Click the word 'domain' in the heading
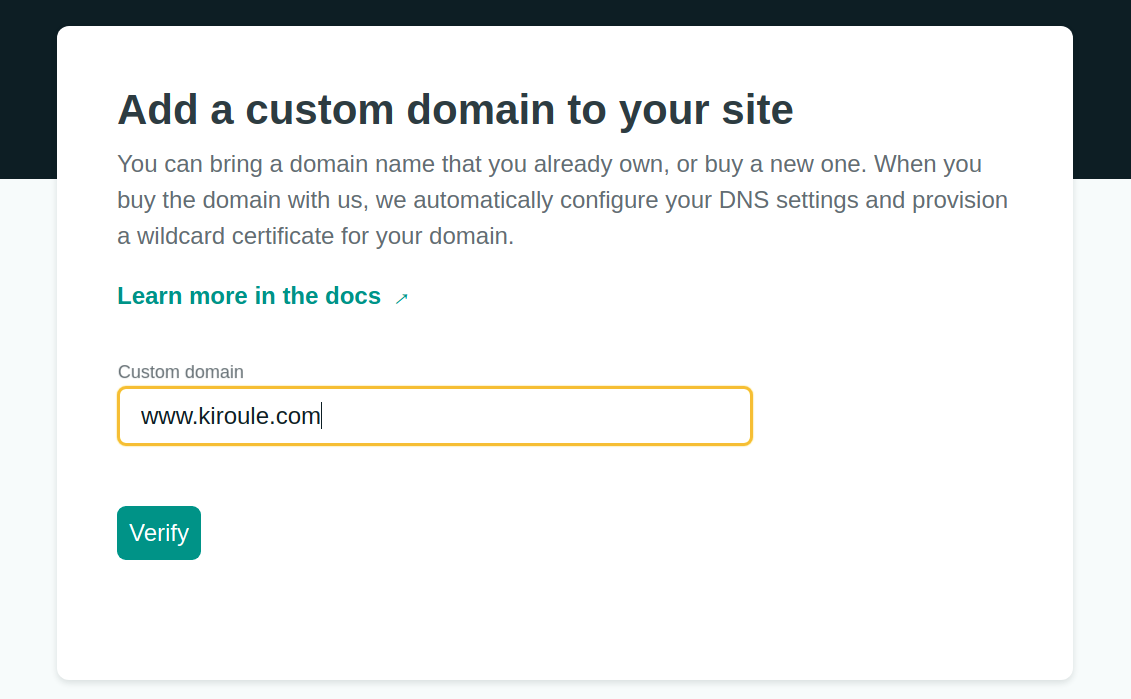This screenshot has width=1131, height=699. tap(480, 110)
